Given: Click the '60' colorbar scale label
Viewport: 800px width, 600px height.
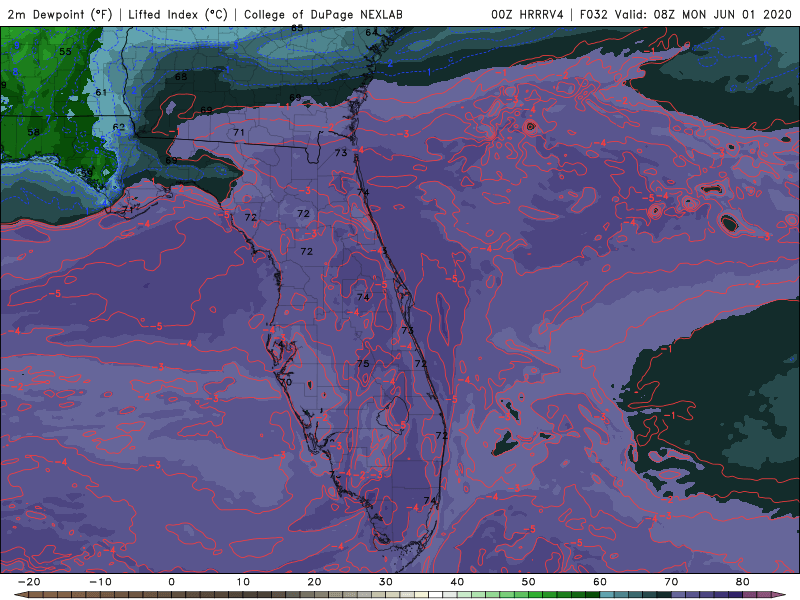Looking at the screenshot, I should point(600,582).
